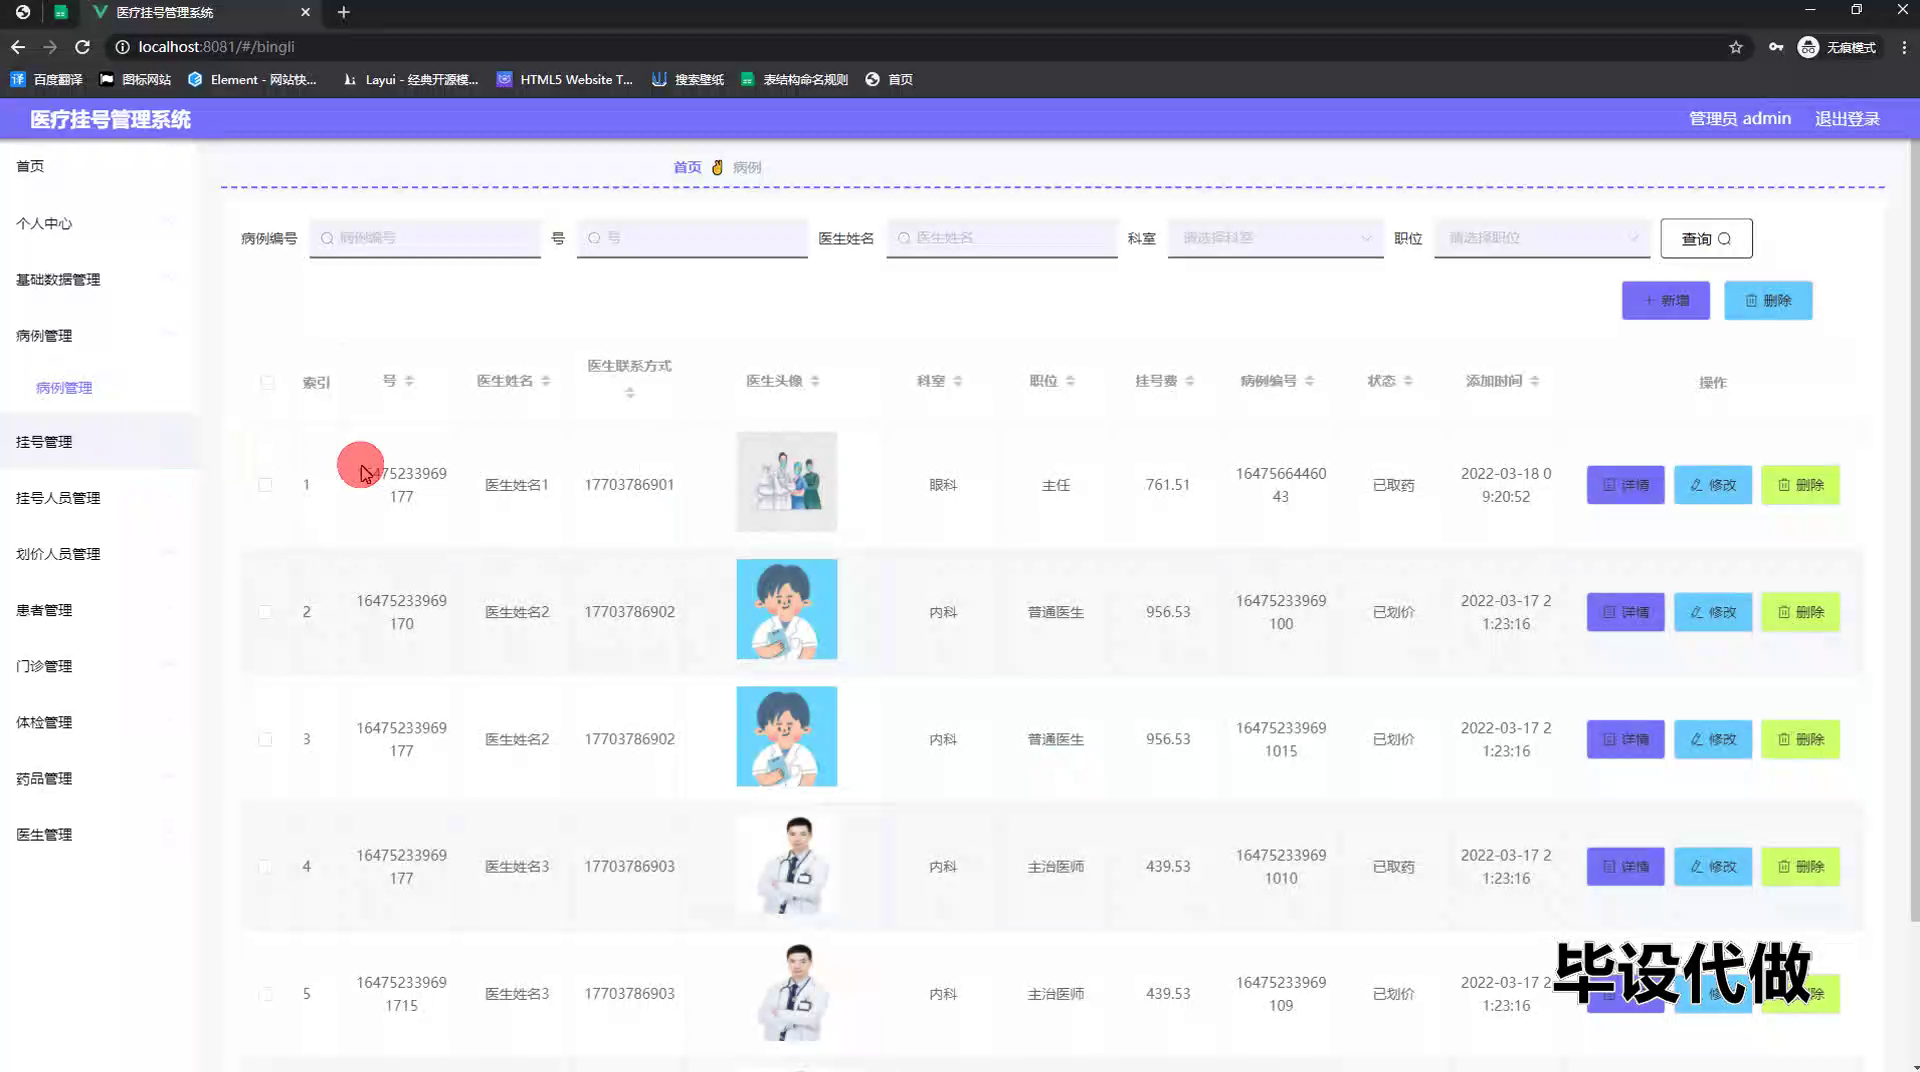Expand the 个人中心 sidebar menu
Screen dimensions: 1920x1072
pyautogui.click(x=98, y=223)
